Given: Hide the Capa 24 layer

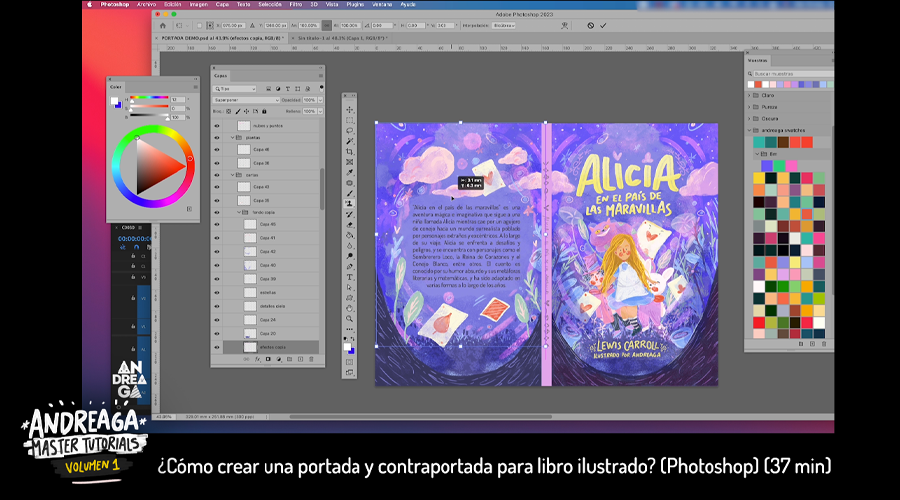Looking at the screenshot, I should (x=216, y=319).
